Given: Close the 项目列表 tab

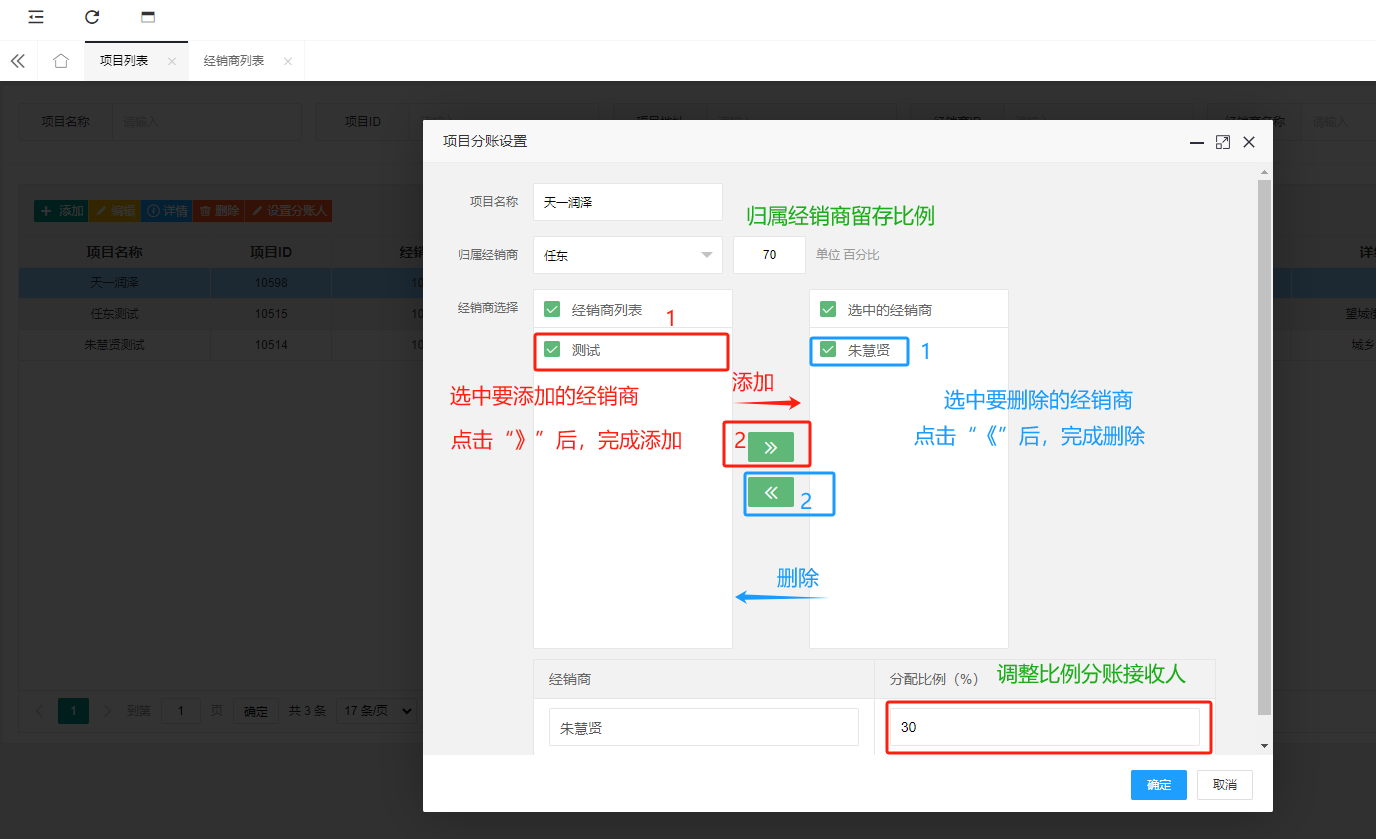Looking at the screenshot, I should pyautogui.click(x=171, y=62).
